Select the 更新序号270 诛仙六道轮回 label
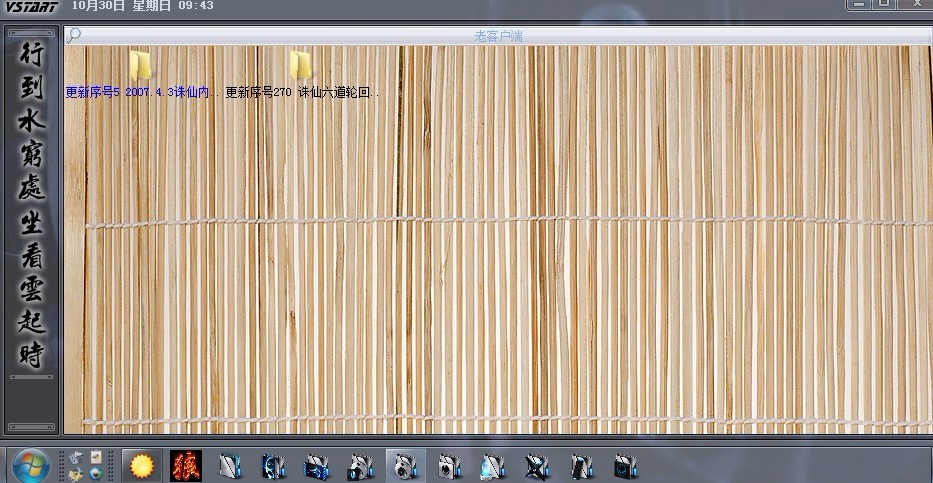 [302, 92]
